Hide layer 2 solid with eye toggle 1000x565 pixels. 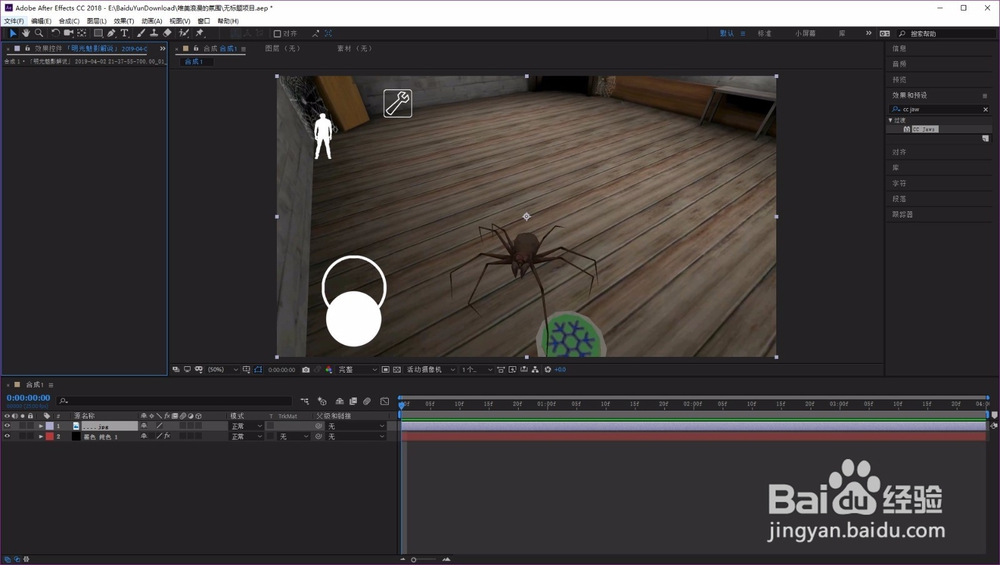point(7,437)
